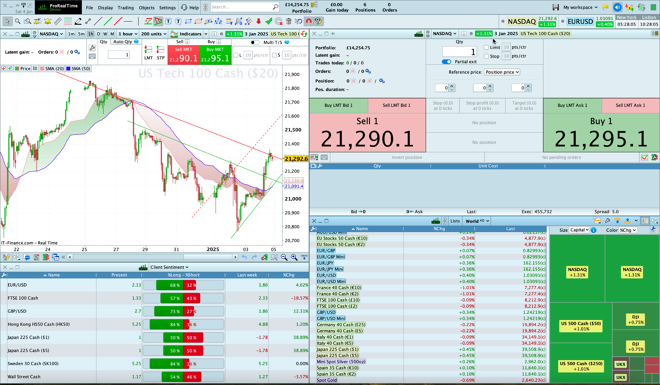Open the Trading menu

pyautogui.click(x=125, y=8)
